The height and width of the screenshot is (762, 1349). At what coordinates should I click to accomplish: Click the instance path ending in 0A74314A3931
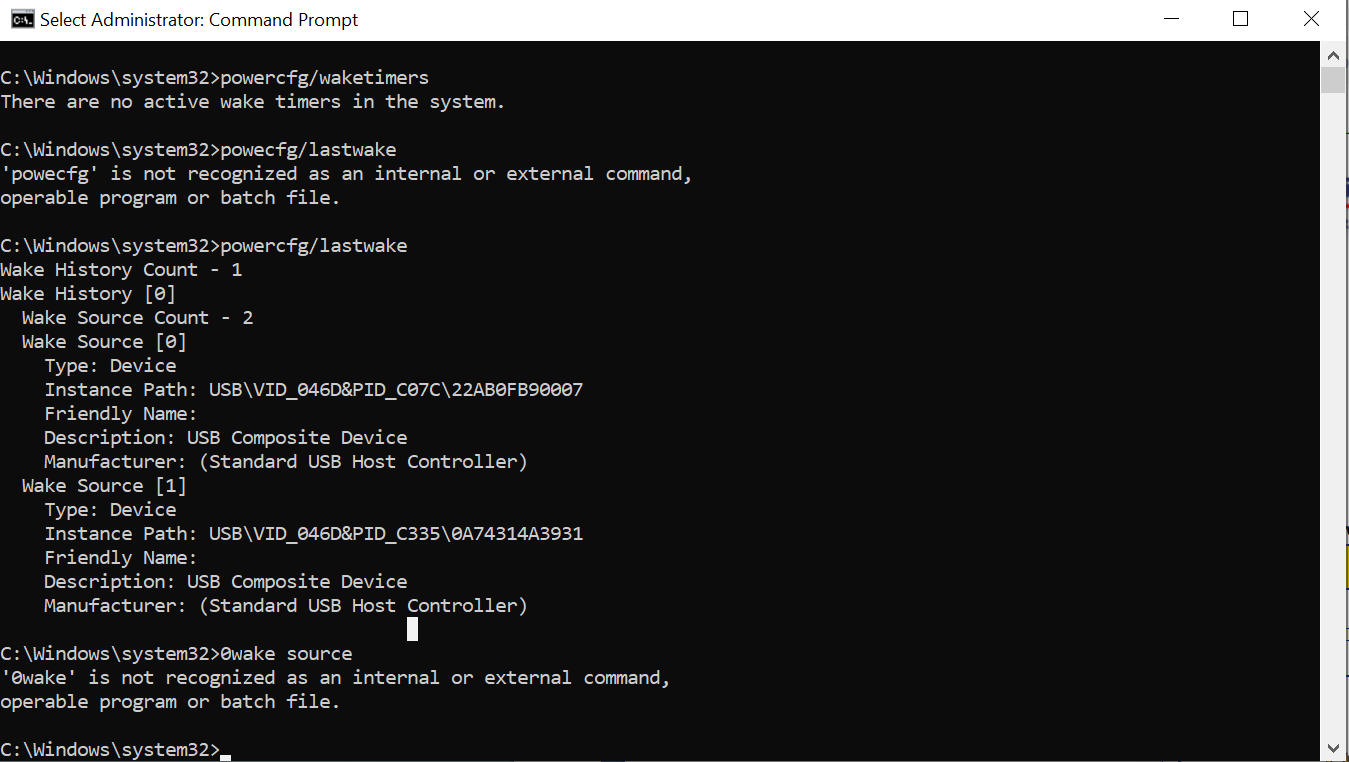point(395,534)
